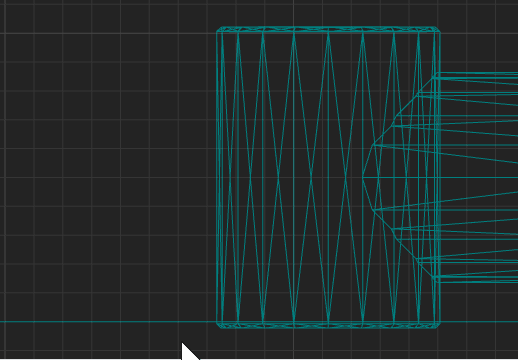
Task: Click the central horizontal line through the cone tip
Action: coord(440,178)
